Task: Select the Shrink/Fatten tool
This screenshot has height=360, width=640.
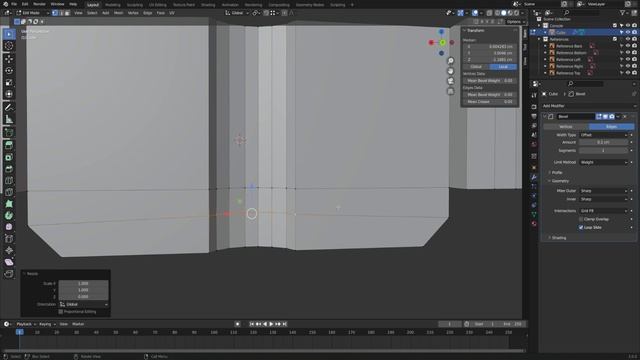Action: tap(9, 250)
